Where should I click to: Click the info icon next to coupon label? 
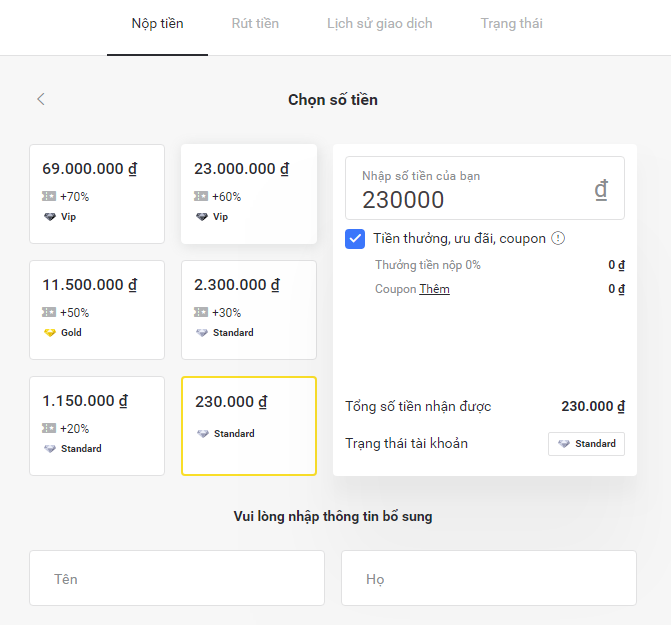(x=558, y=238)
